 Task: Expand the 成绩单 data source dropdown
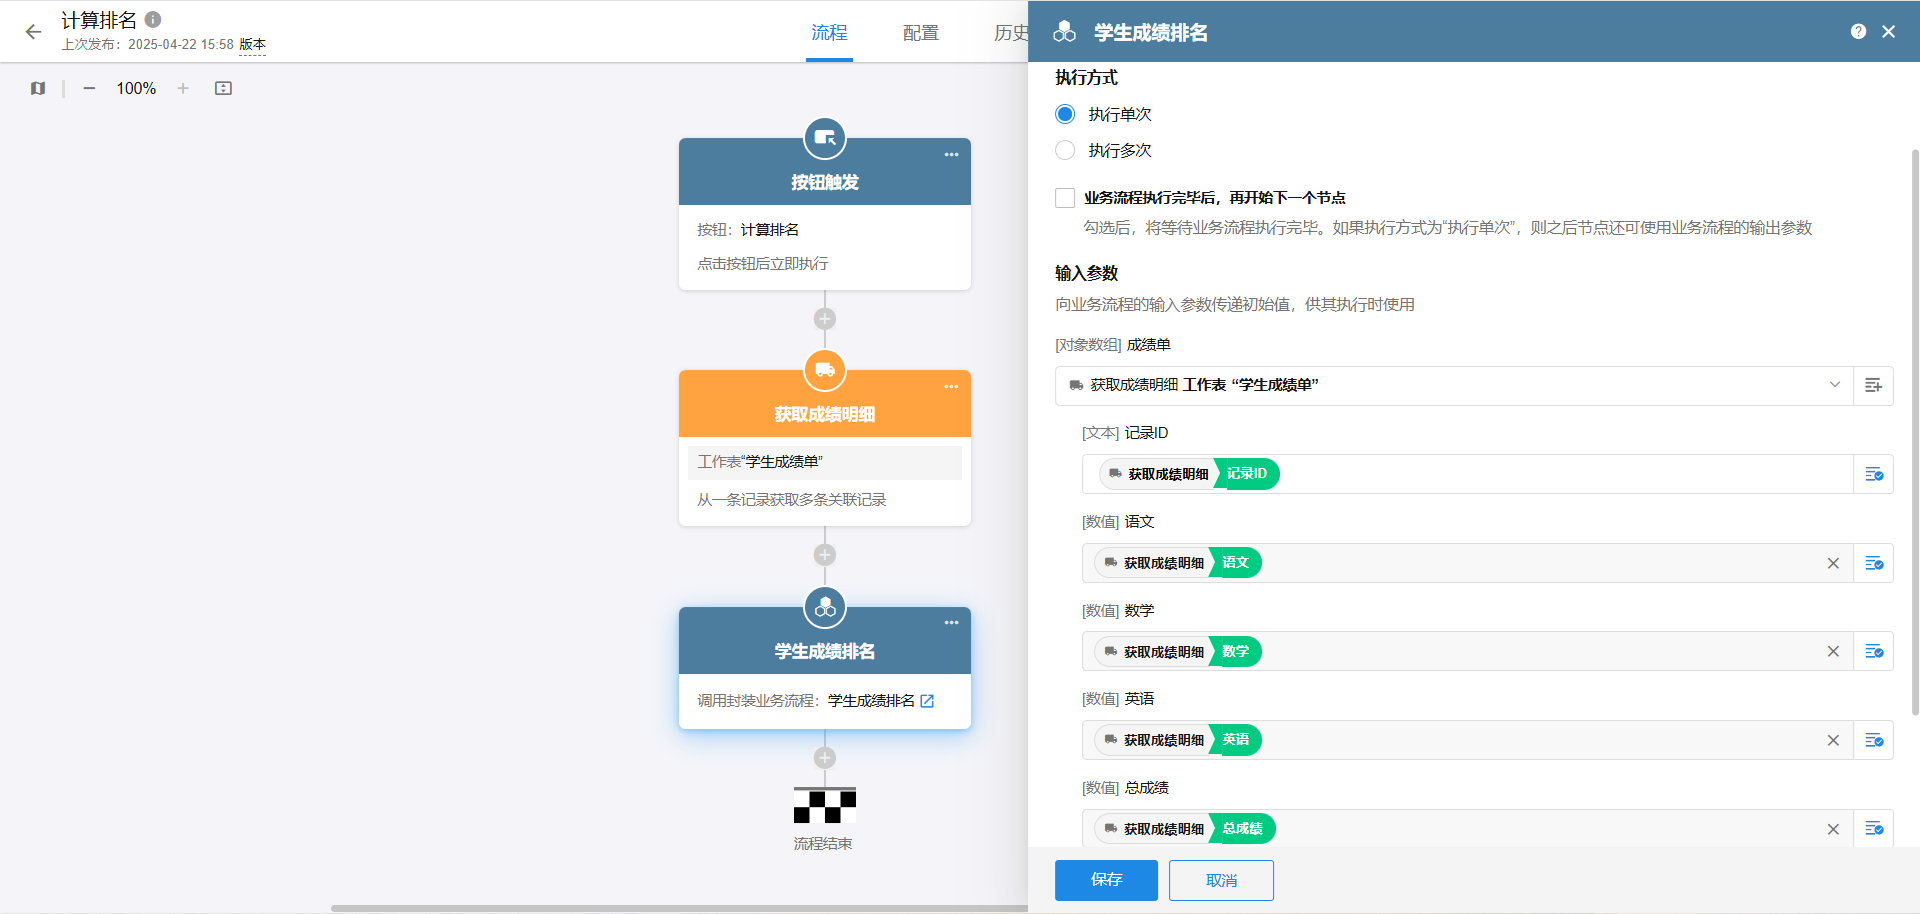pyautogui.click(x=1834, y=385)
